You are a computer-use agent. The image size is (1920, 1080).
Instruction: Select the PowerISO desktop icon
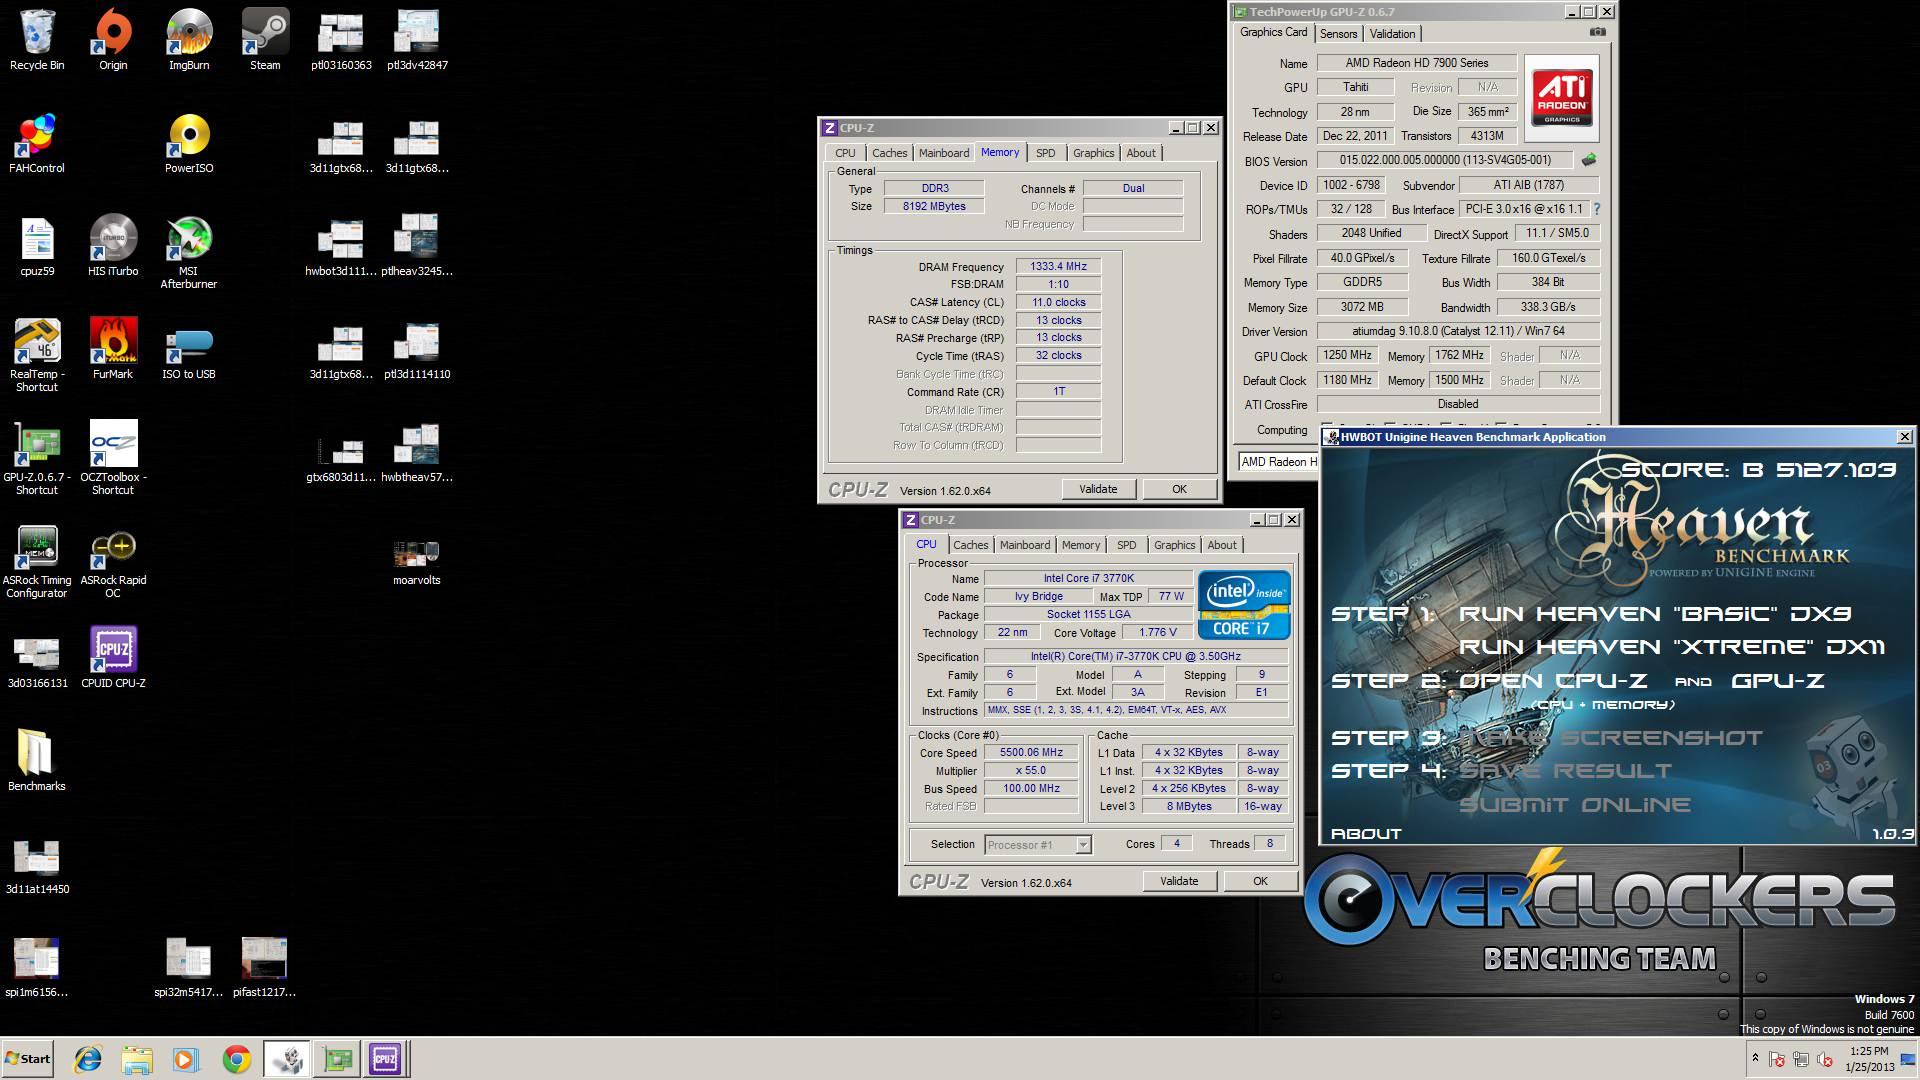pos(189,143)
